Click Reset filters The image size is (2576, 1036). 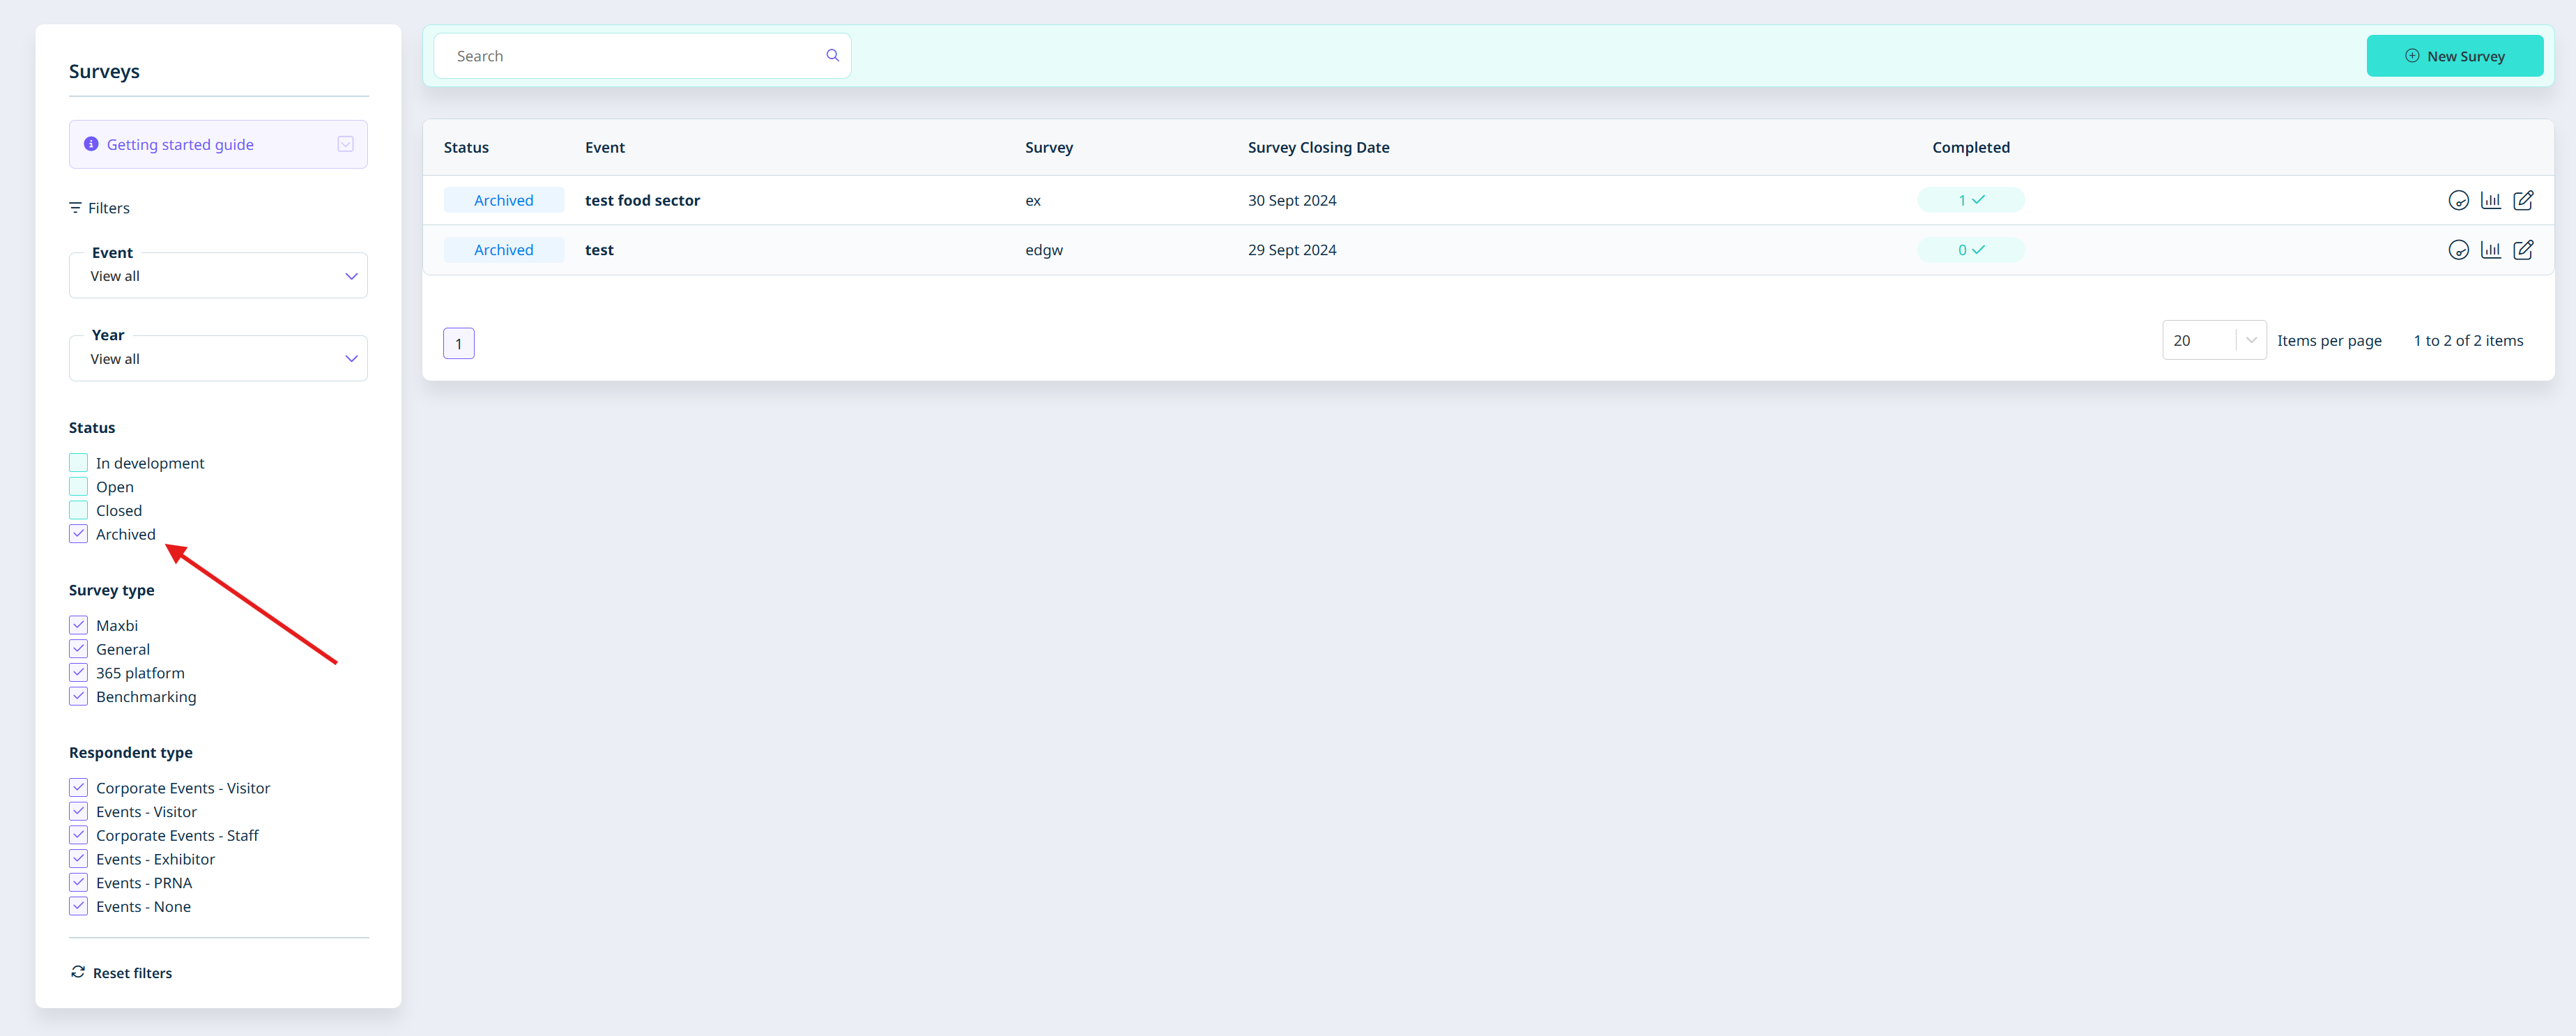(121, 973)
